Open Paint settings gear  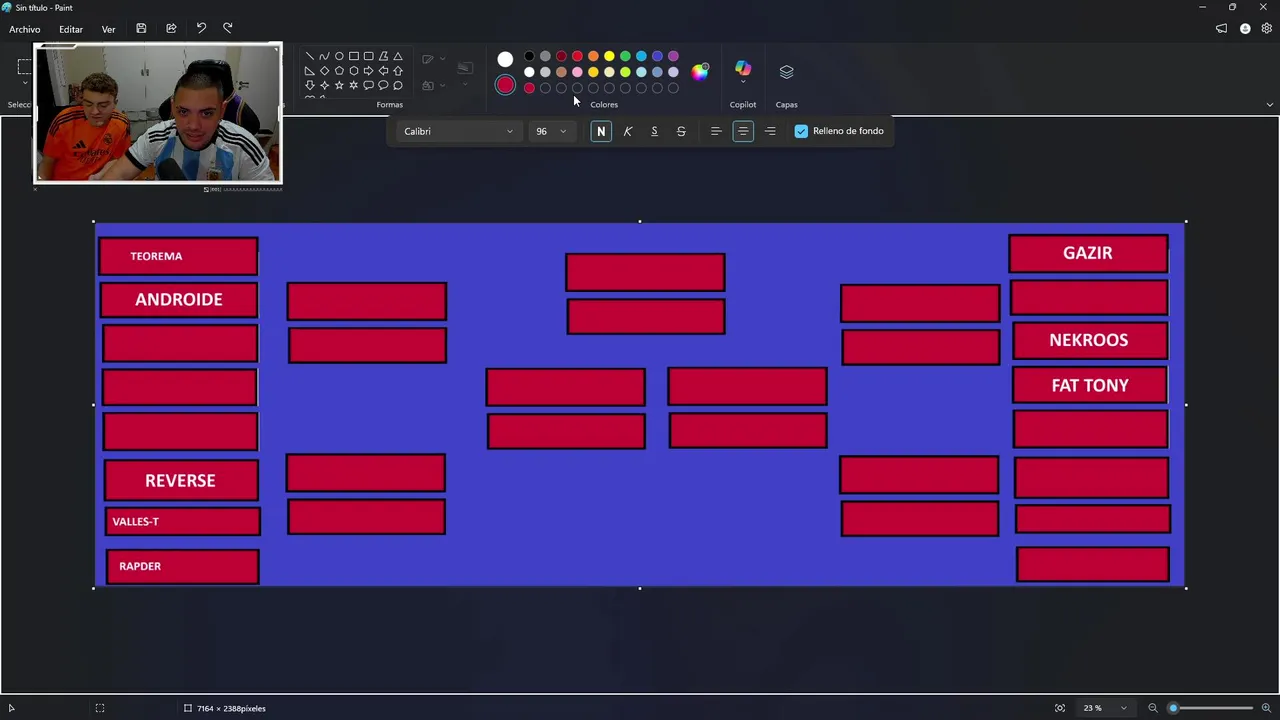coord(1267,29)
